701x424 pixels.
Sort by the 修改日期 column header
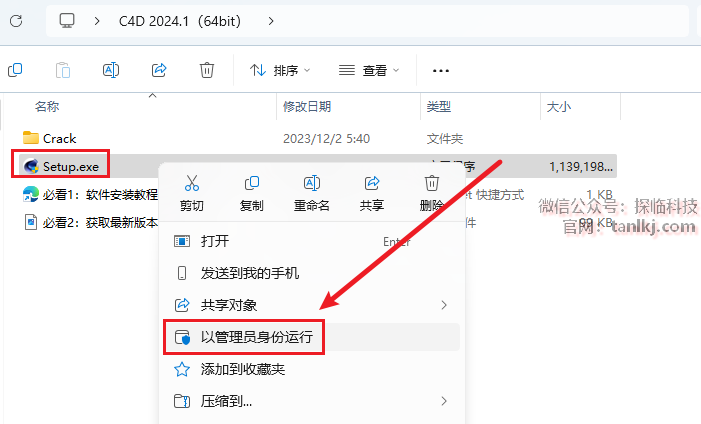307,106
